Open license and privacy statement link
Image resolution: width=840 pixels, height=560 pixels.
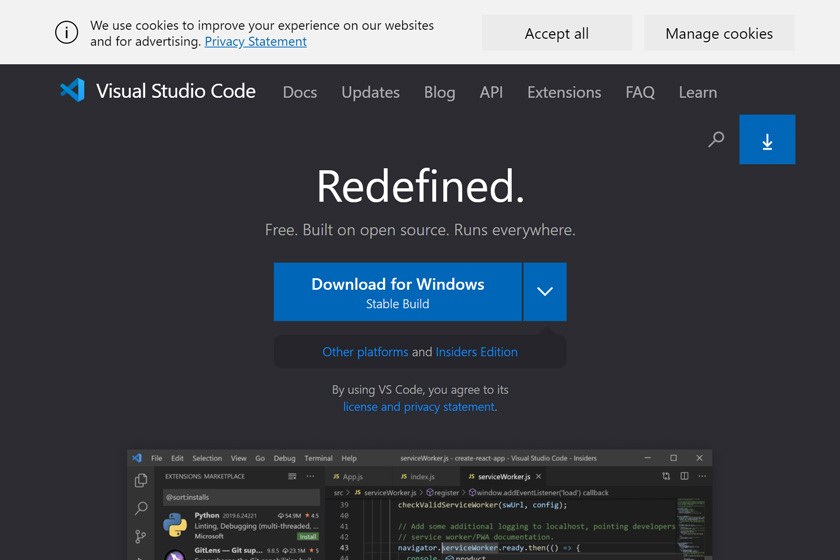point(419,407)
